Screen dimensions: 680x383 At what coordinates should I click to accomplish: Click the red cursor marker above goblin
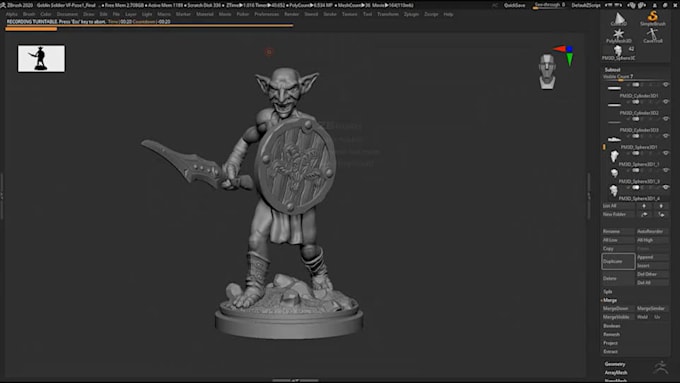point(269,52)
